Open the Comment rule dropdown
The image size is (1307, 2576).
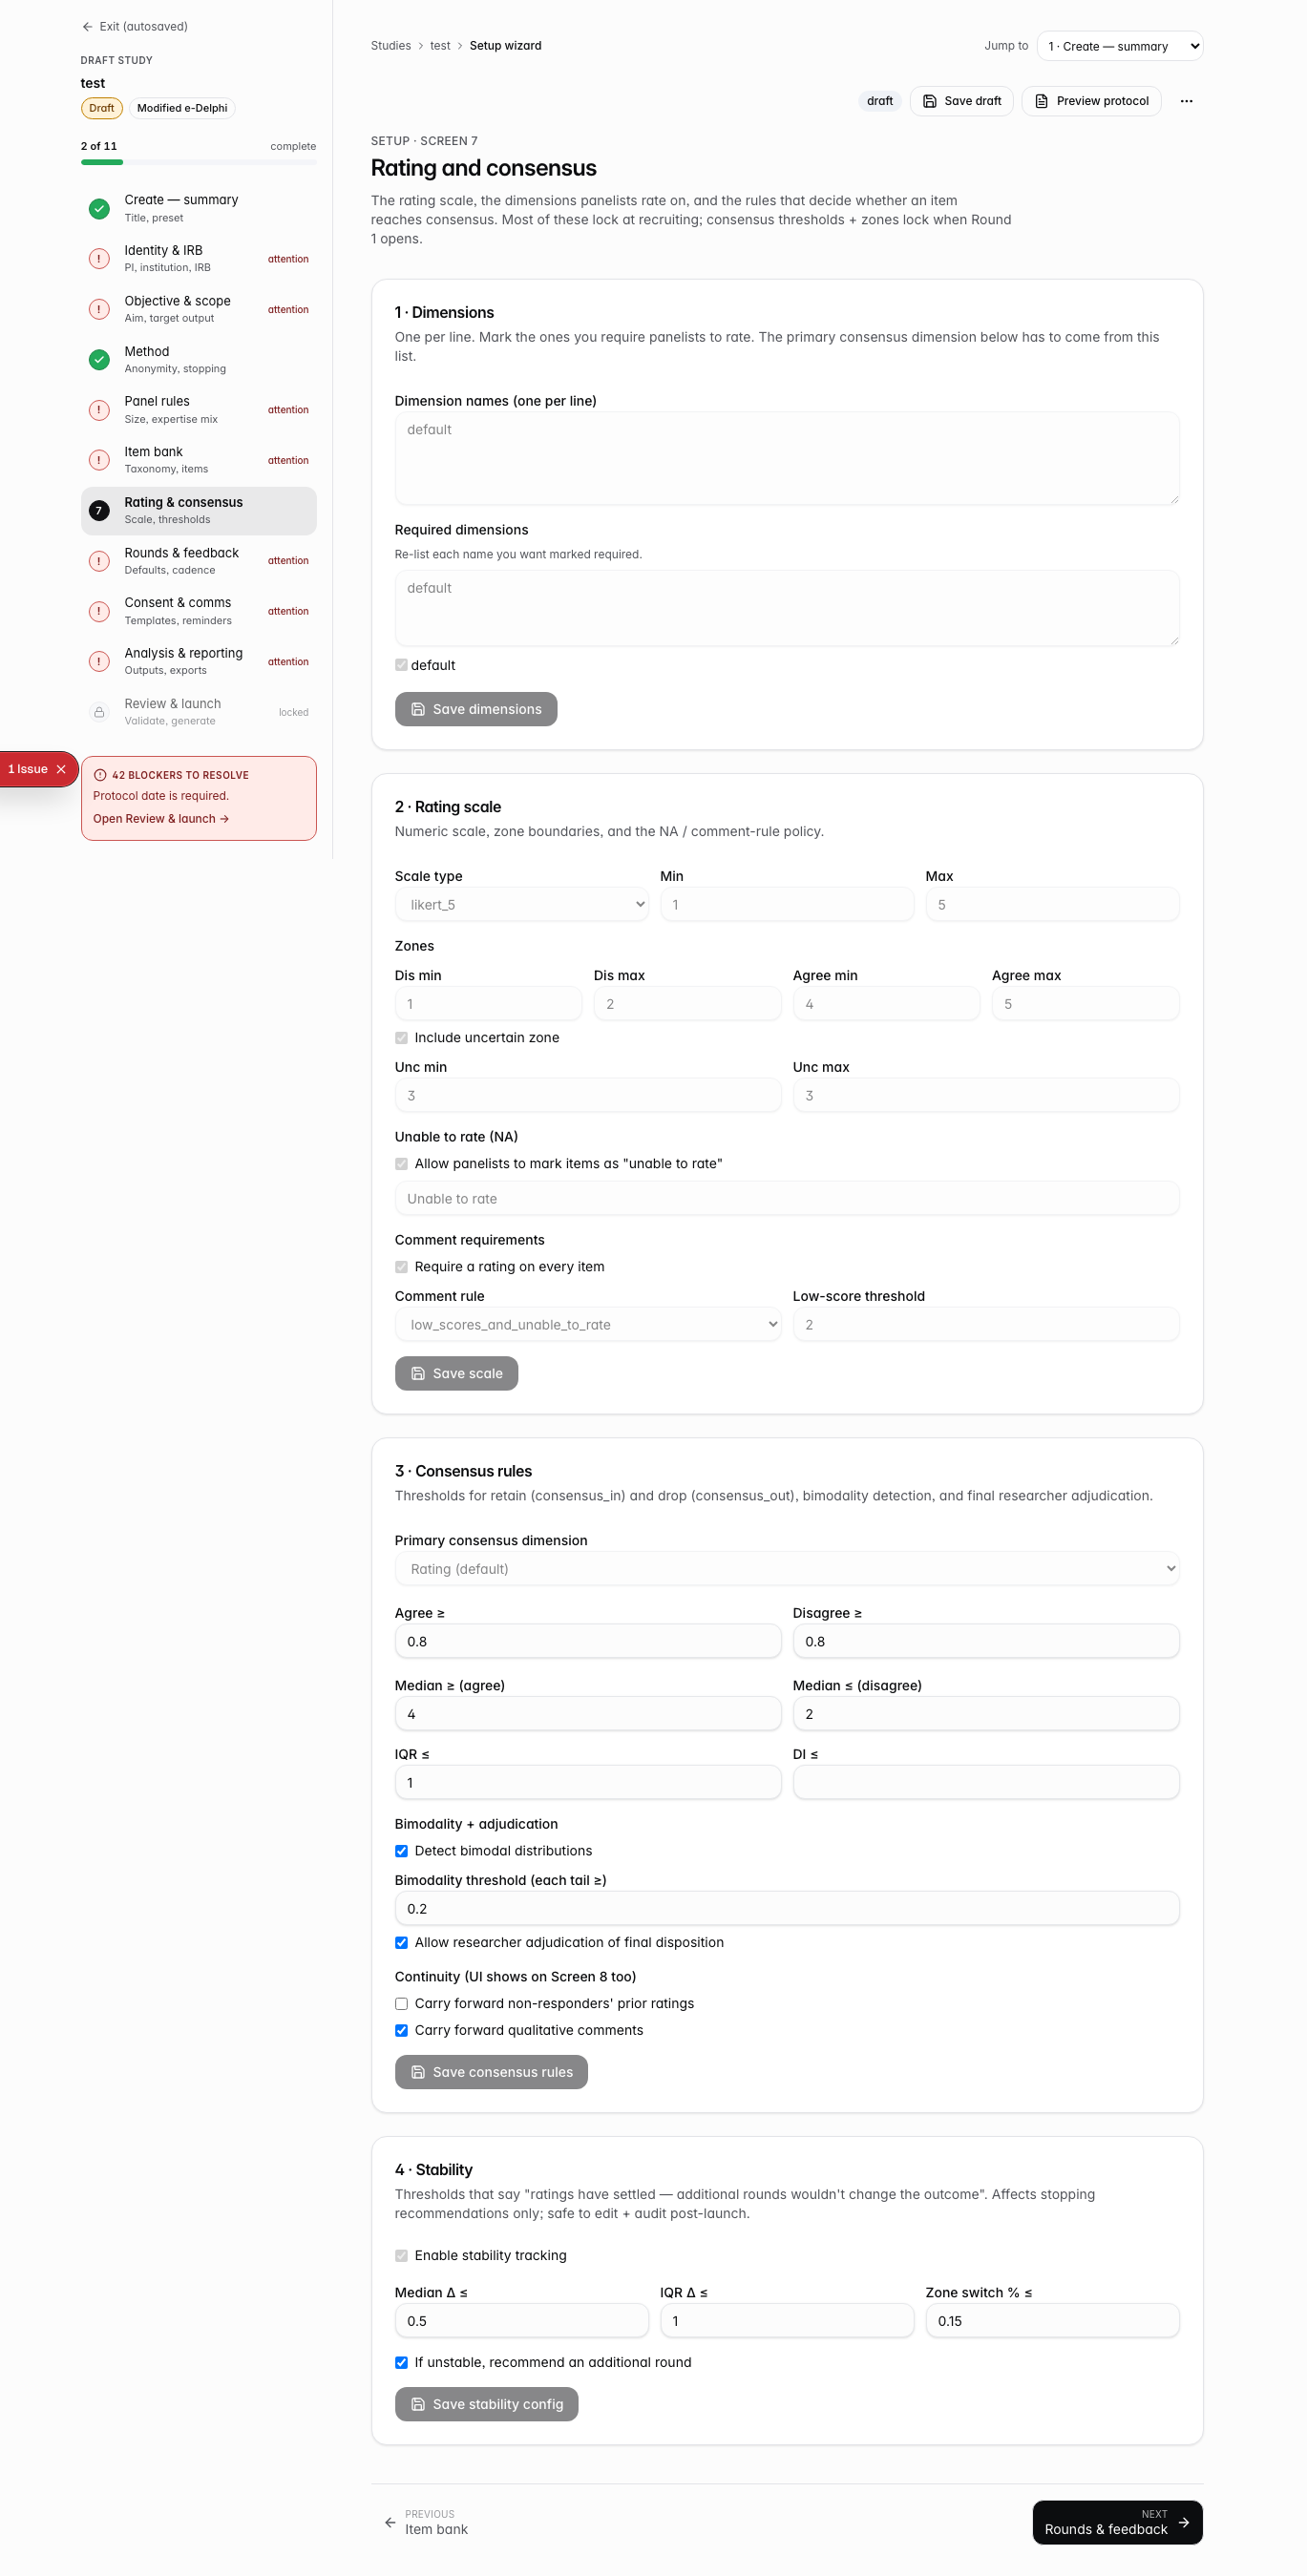pos(588,1325)
